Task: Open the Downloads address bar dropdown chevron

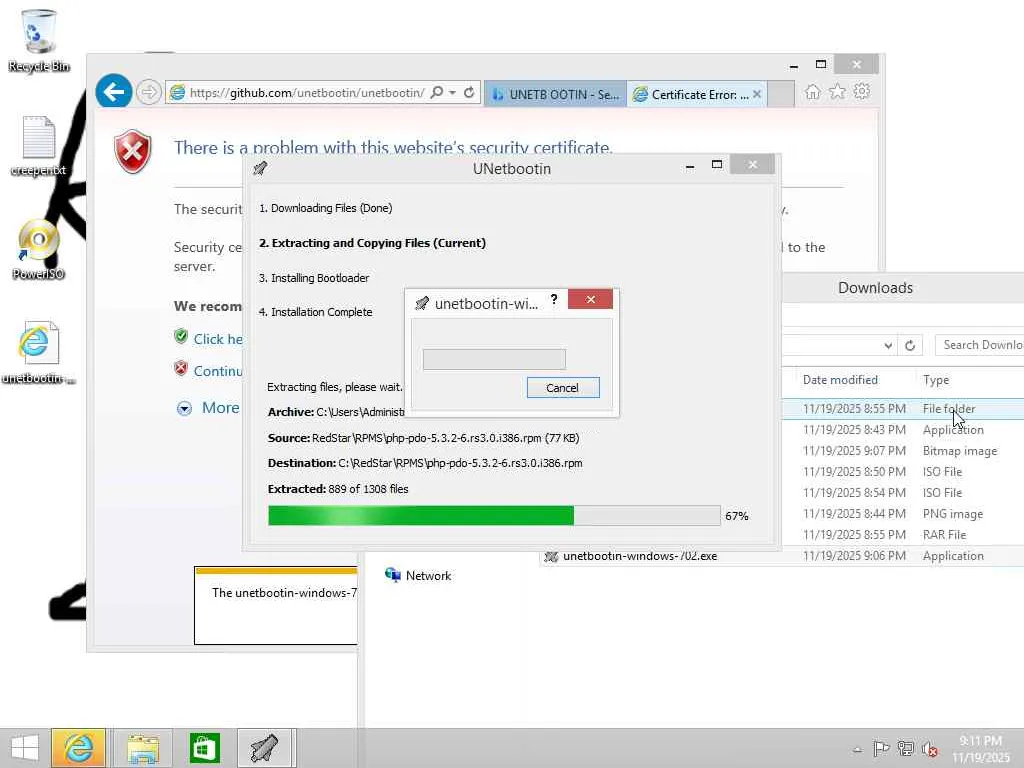Action: pyautogui.click(x=888, y=345)
